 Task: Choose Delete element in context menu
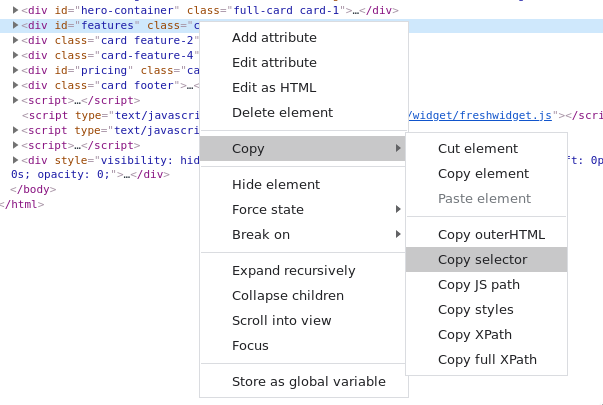[x=282, y=112]
